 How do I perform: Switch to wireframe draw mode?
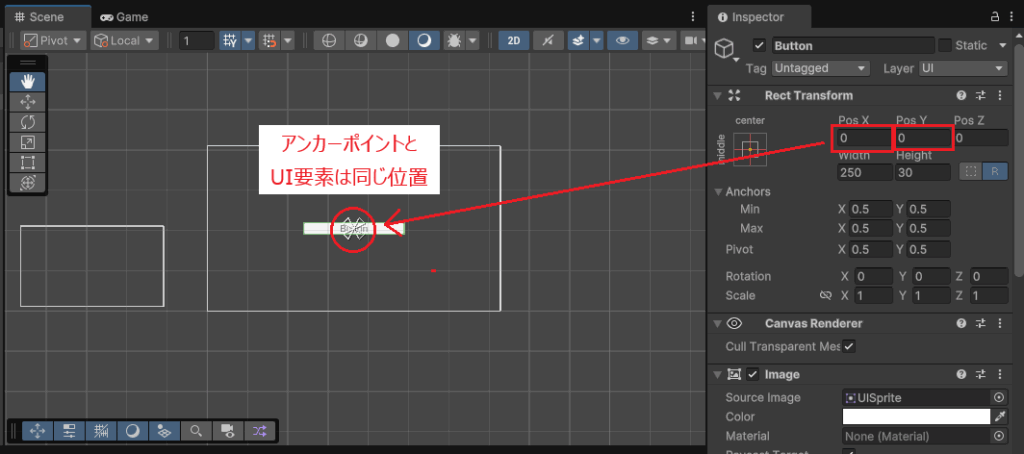pyautogui.click(x=329, y=41)
